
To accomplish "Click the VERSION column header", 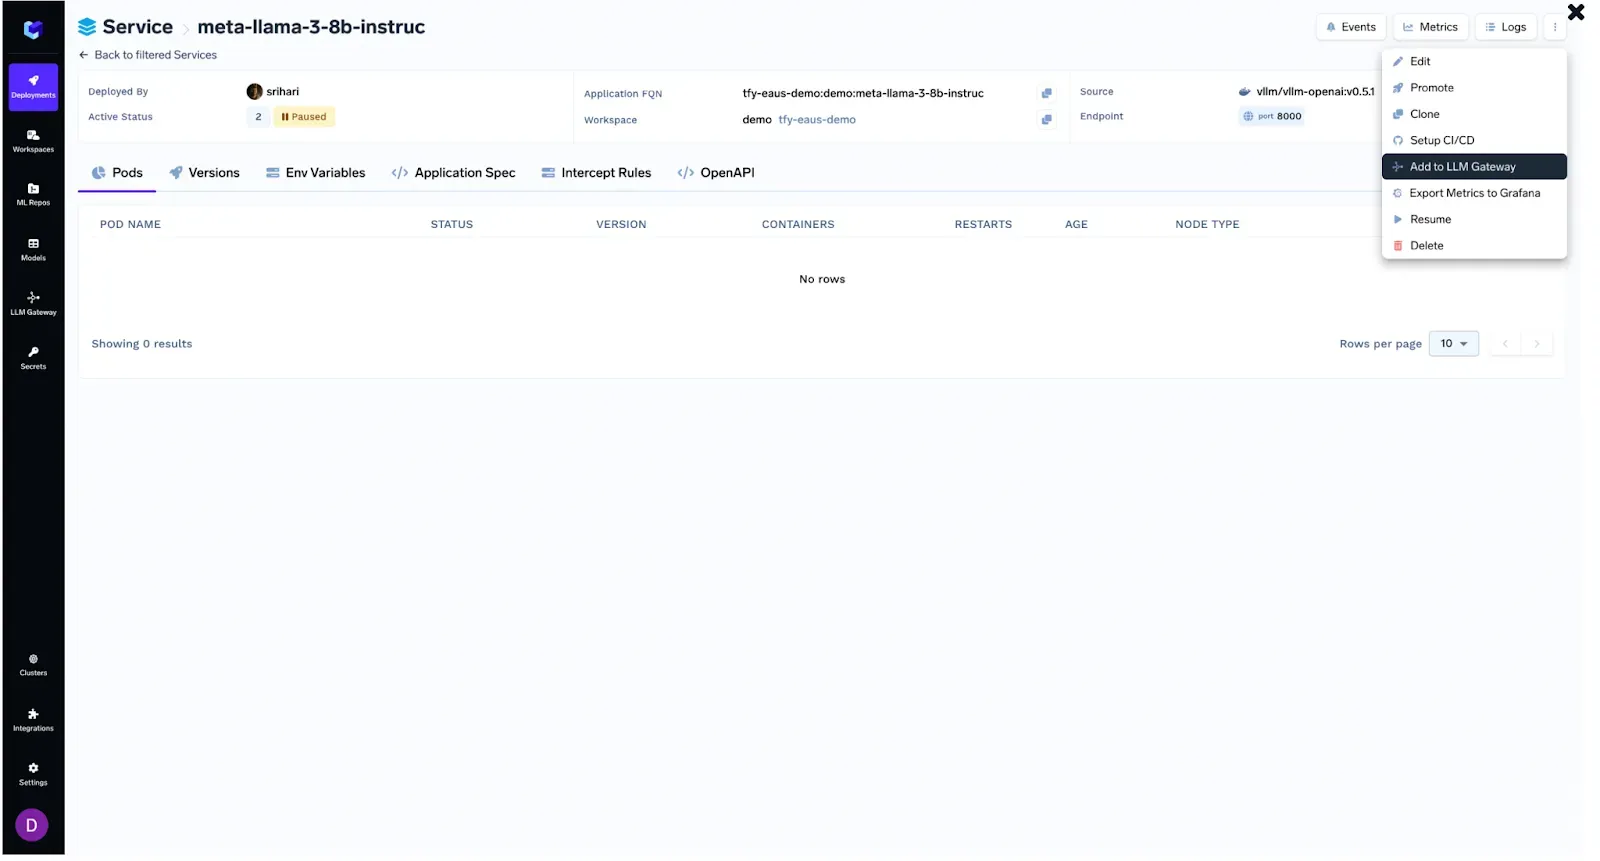I will [x=621, y=225].
